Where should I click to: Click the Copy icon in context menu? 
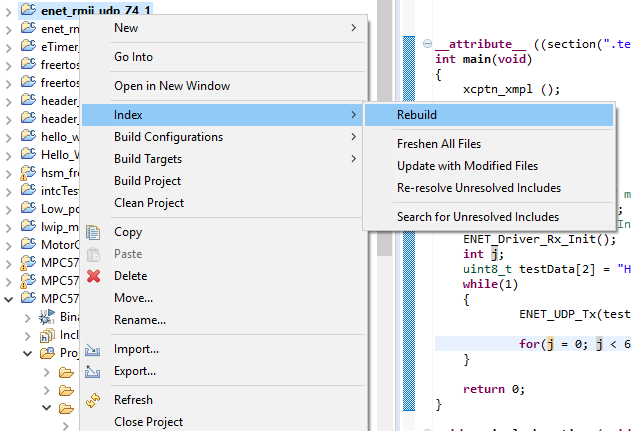pos(93,233)
